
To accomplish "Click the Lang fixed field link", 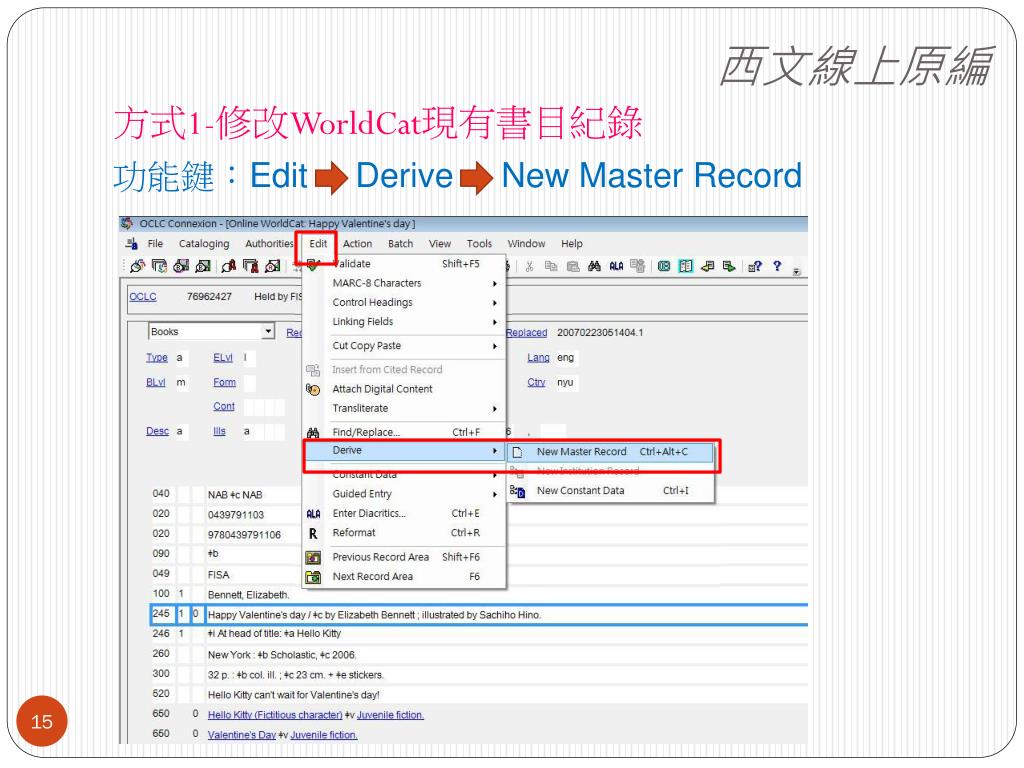I will tap(538, 358).
